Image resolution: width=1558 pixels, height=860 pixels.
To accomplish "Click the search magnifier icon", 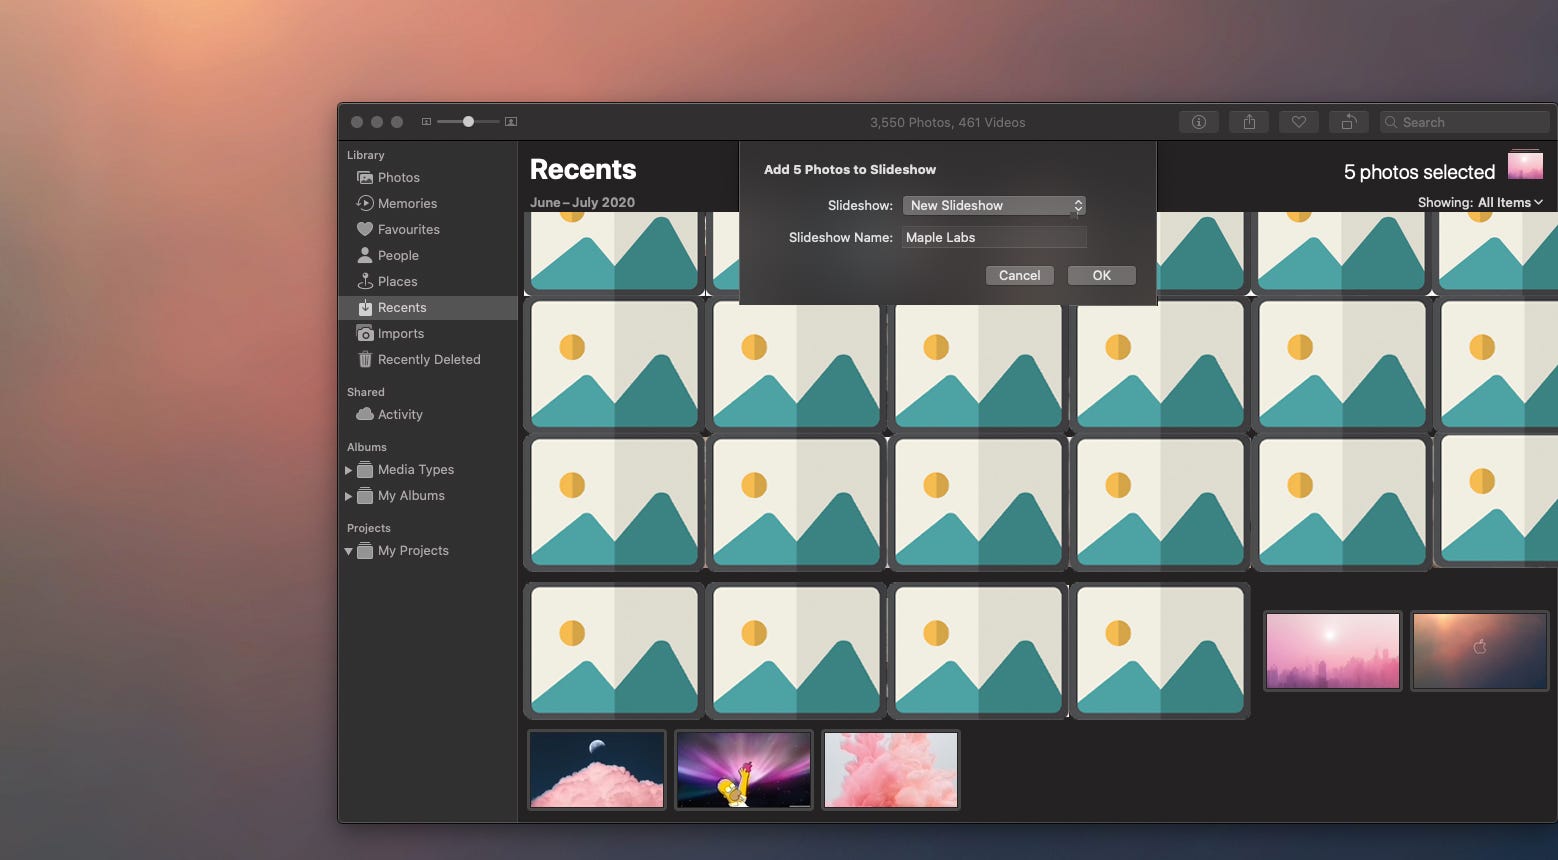I will [1391, 122].
